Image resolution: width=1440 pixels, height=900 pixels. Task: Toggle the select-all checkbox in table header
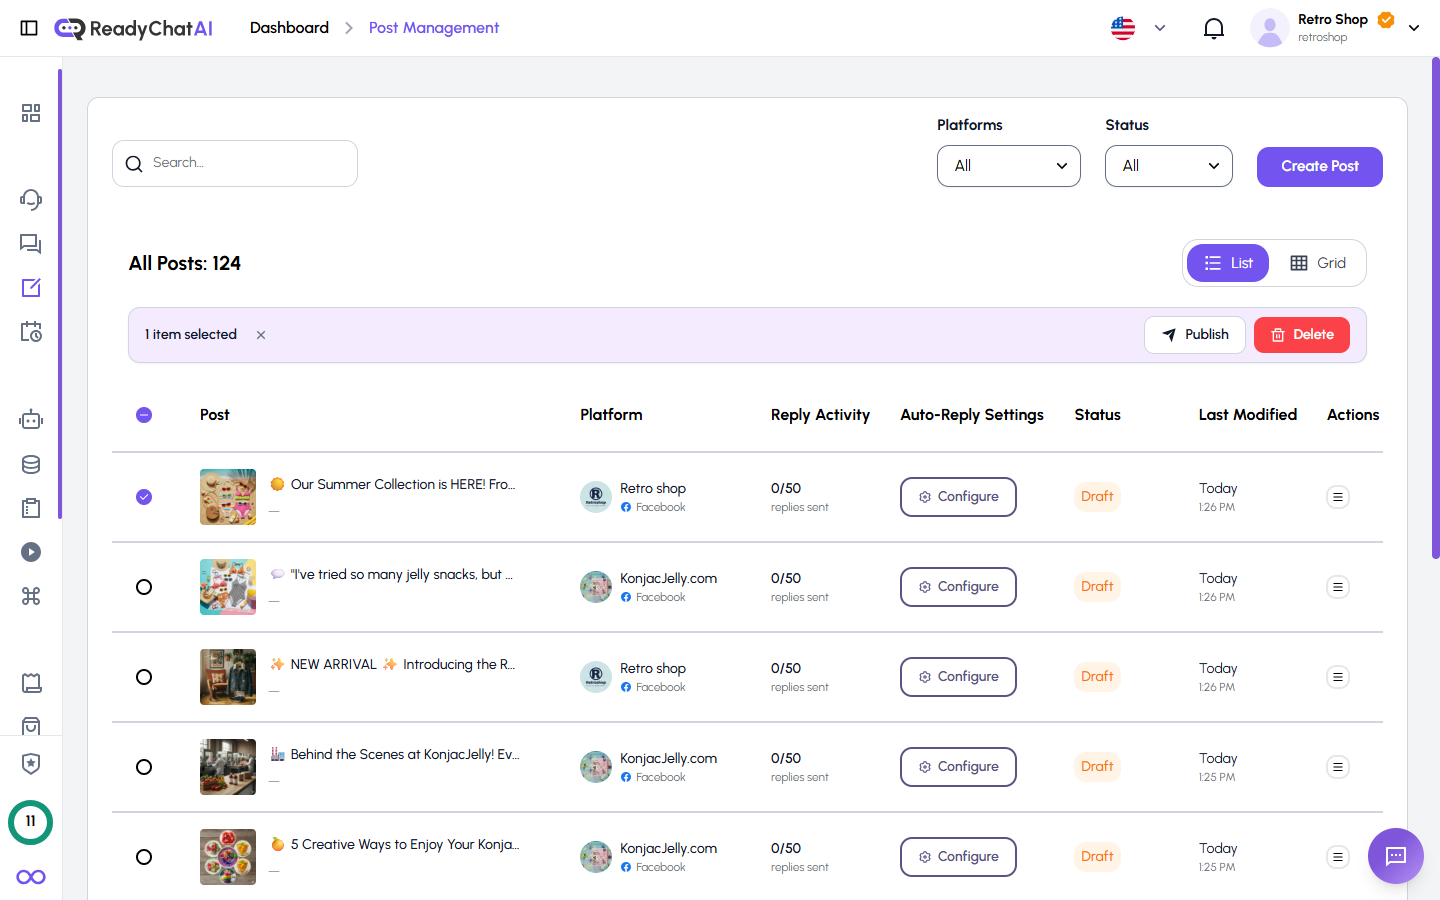coord(143,414)
